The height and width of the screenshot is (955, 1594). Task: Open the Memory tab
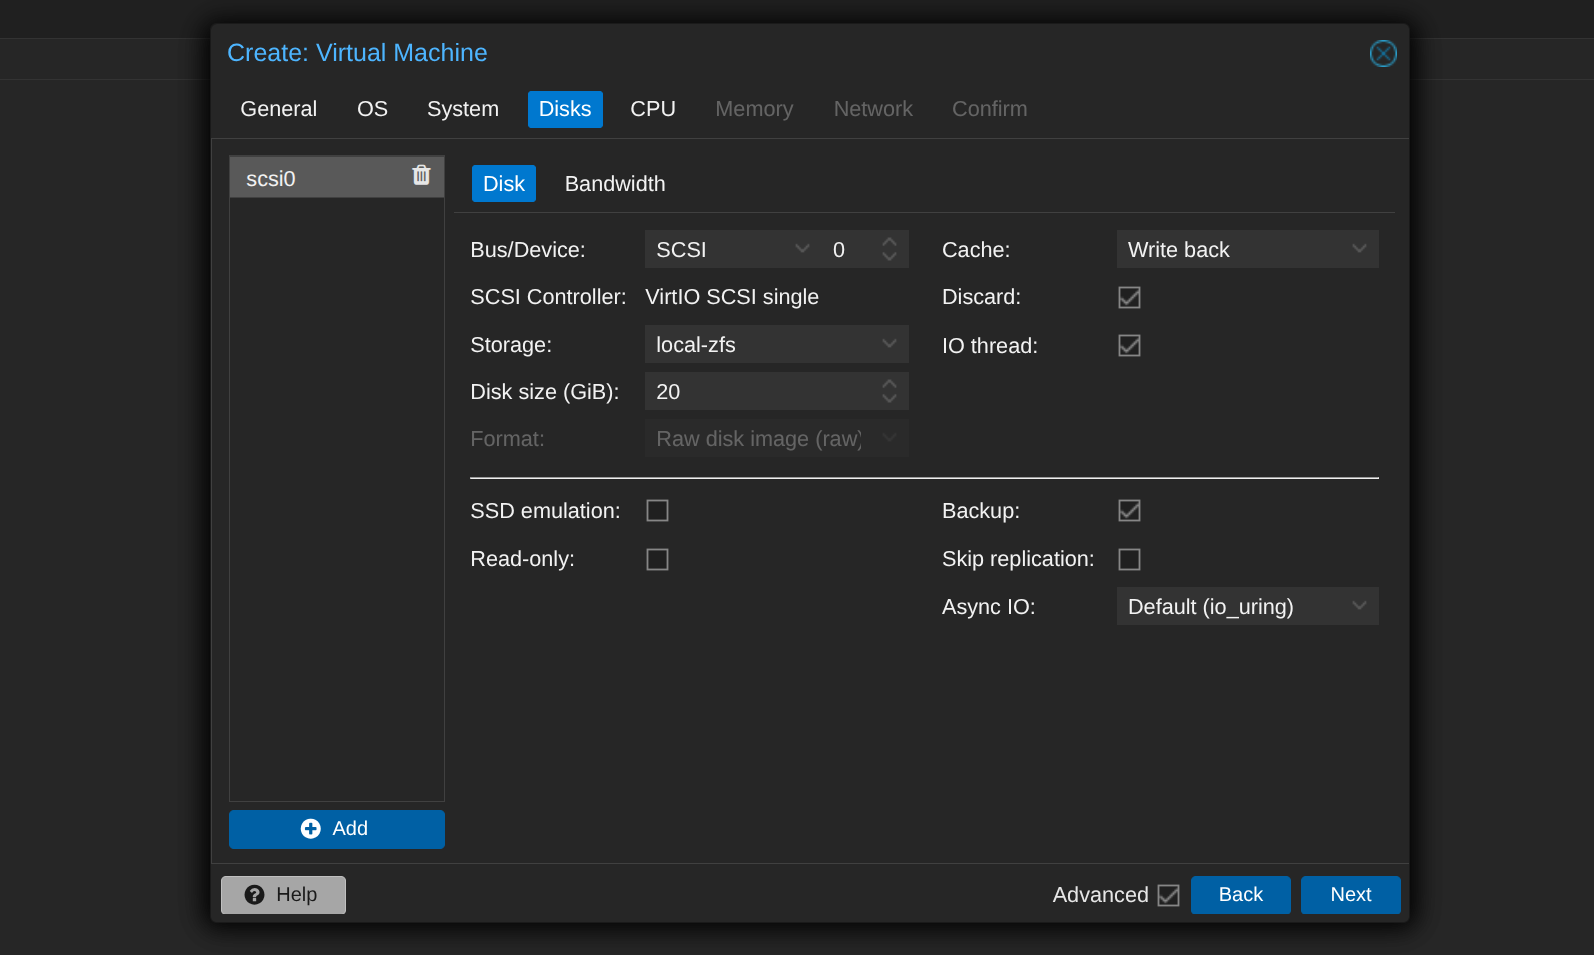(754, 109)
